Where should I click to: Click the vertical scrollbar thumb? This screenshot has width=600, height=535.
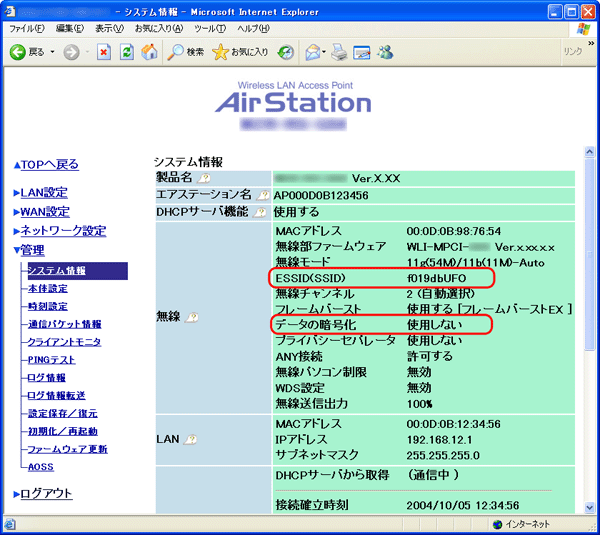[590, 254]
